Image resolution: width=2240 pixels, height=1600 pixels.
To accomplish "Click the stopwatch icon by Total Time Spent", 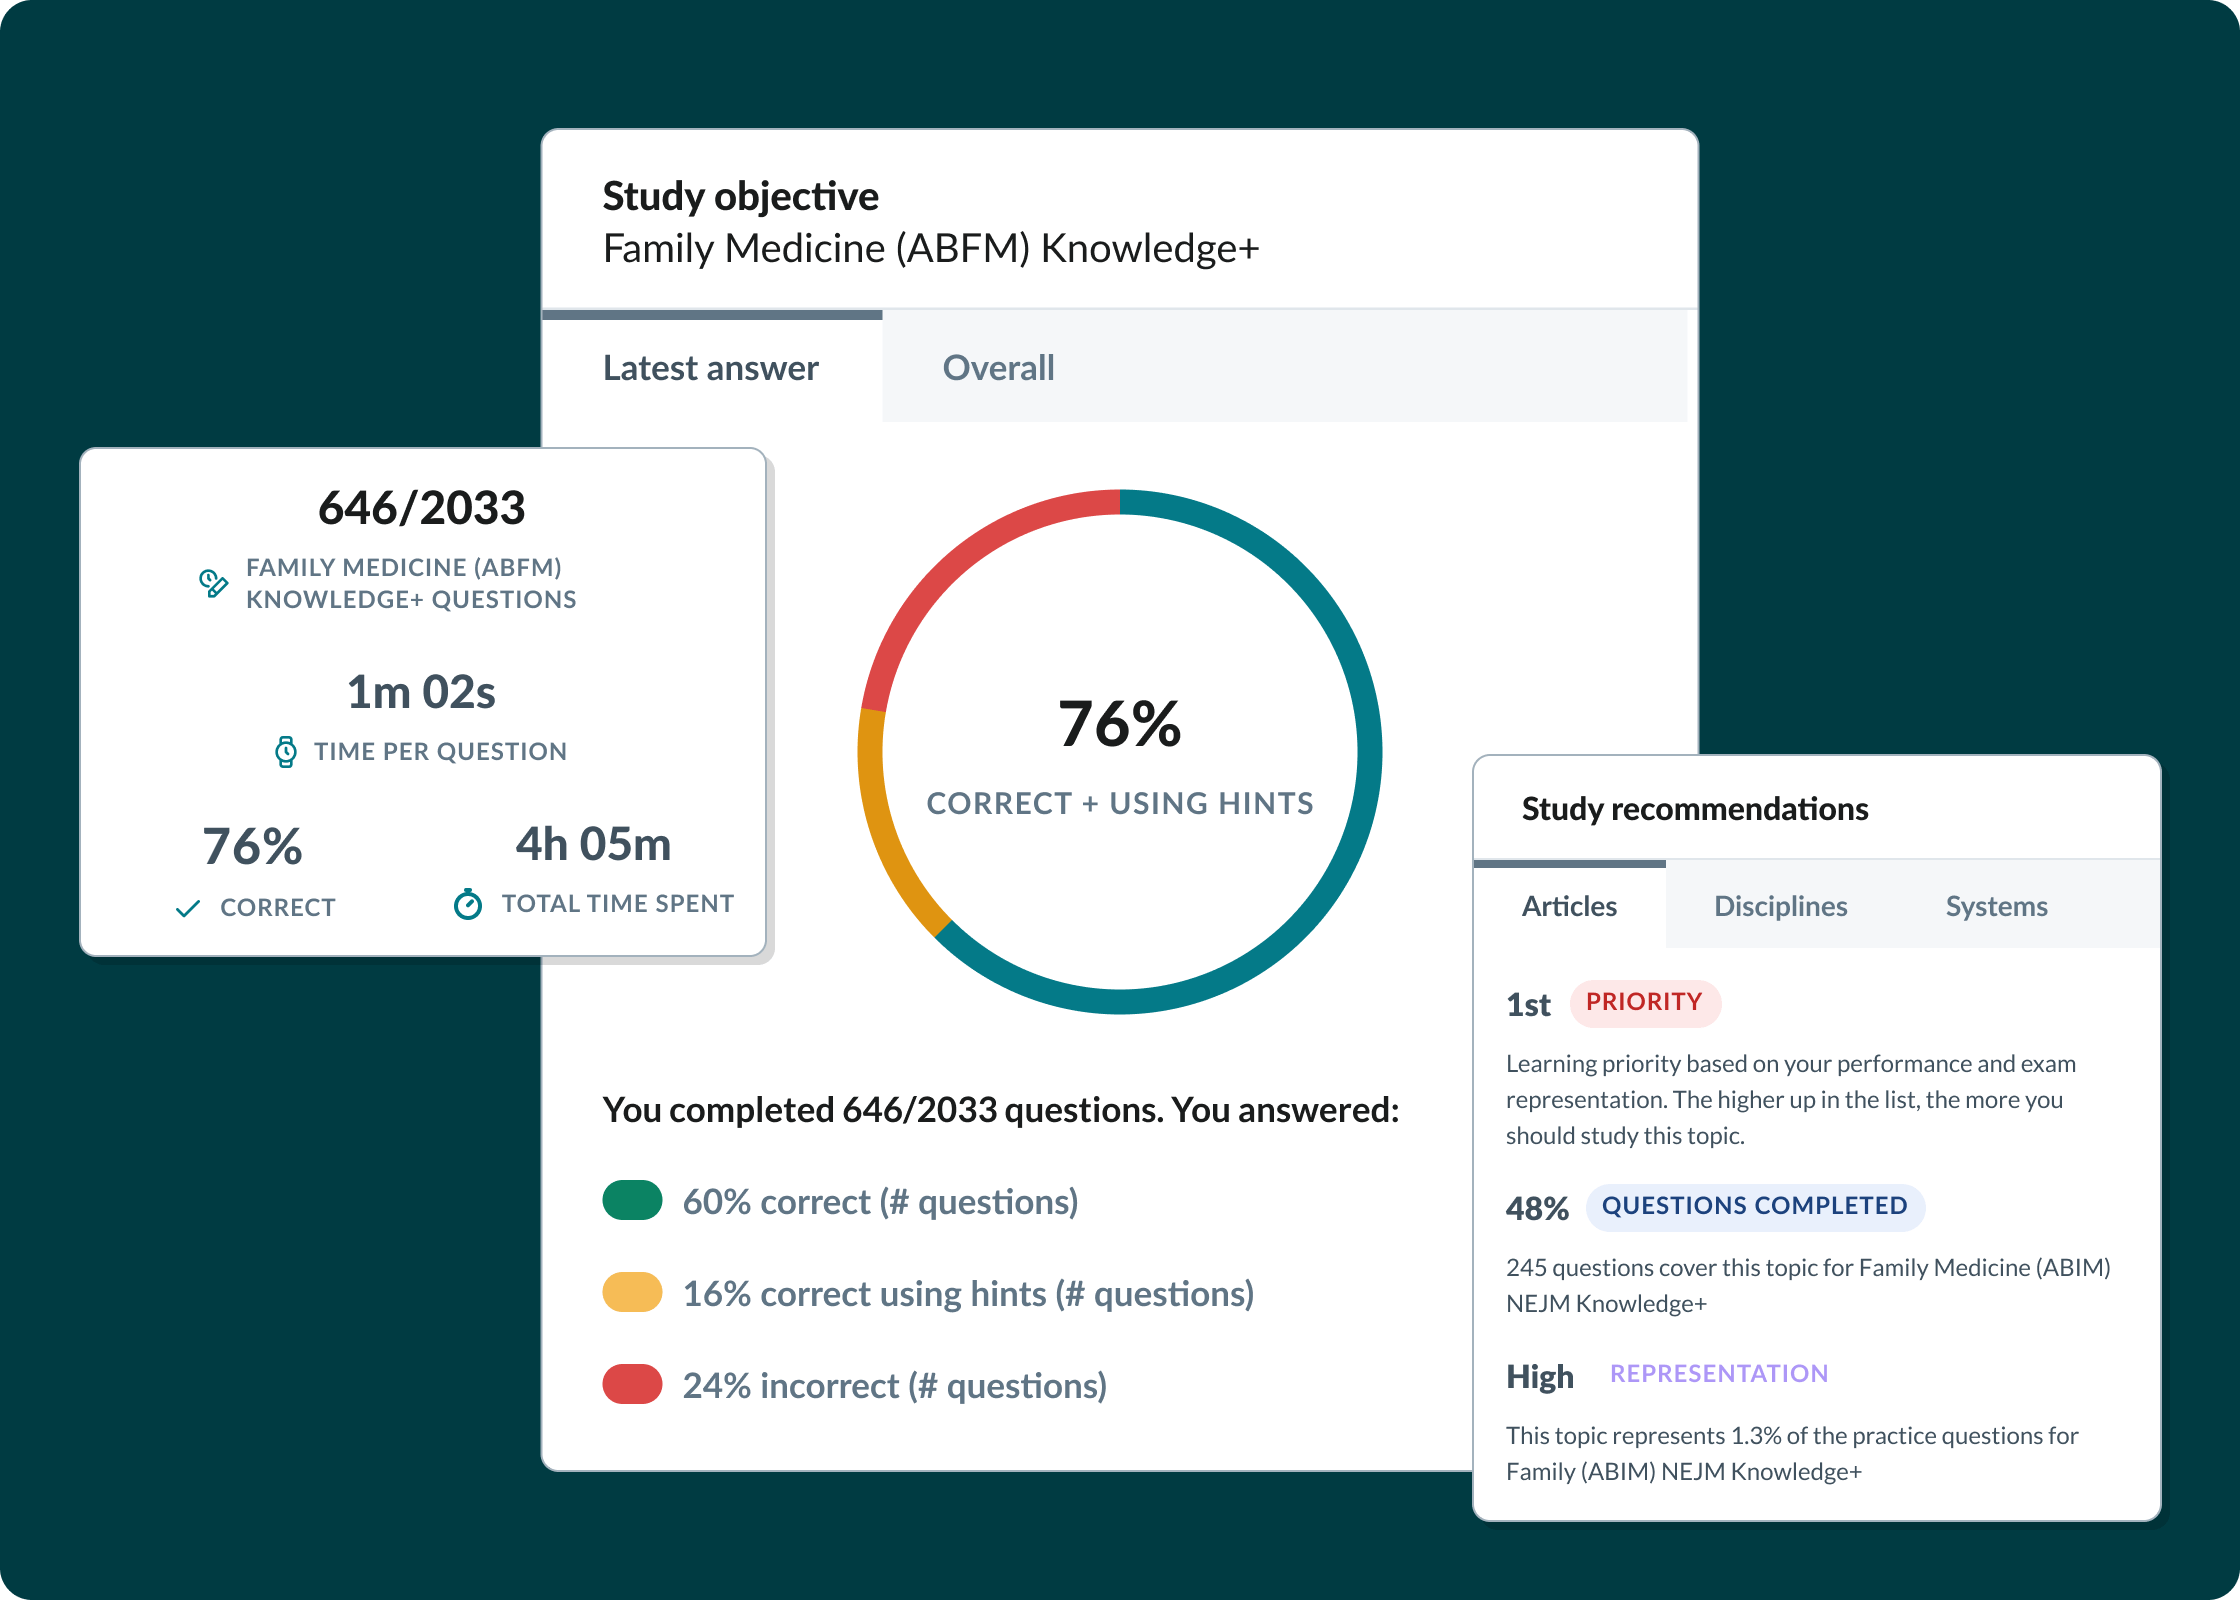I will tap(467, 904).
